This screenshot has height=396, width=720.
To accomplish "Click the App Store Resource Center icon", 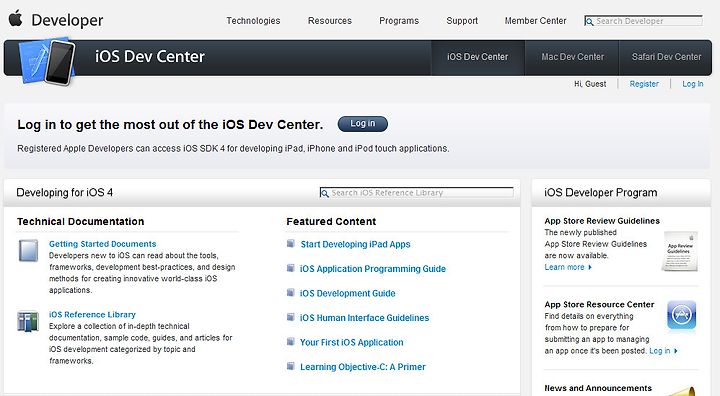I will point(681,315).
